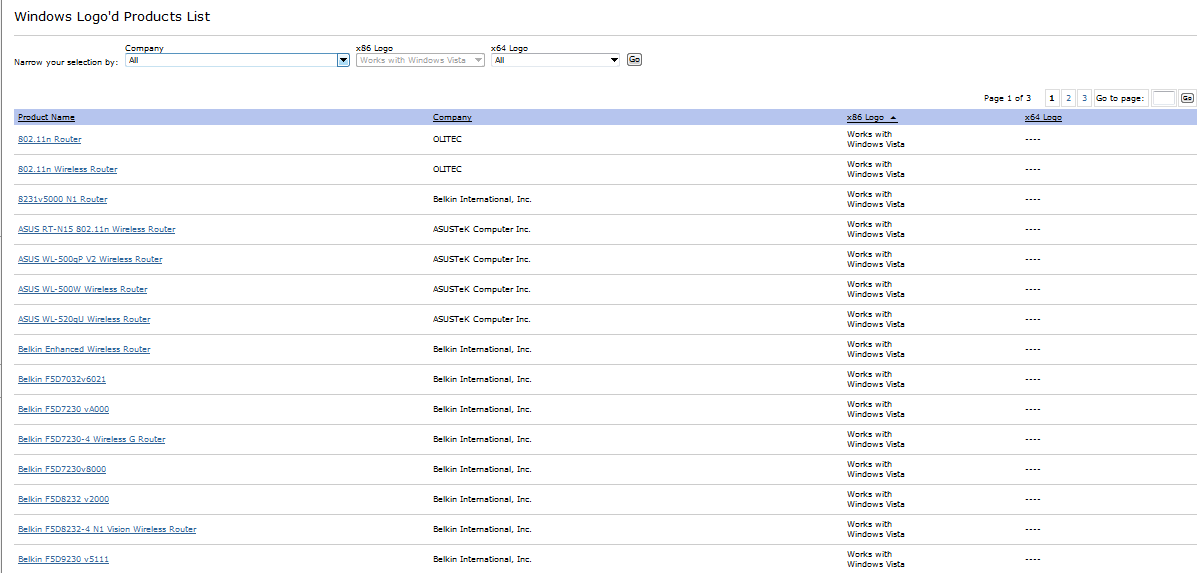This screenshot has height=573, width=1197.
Task: Click Works with Windows Vista in 8231v5000 row
Action: pyautogui.click(x=876, y=199)
